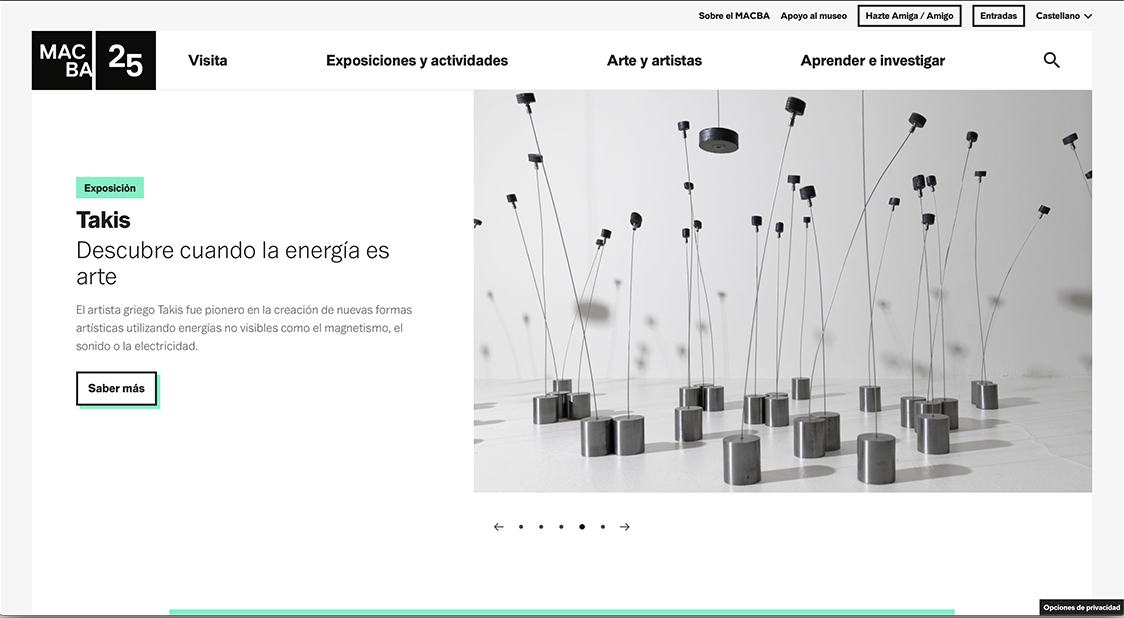Open the Castellano language dropdown
This screenshot has width=1124, height=618.
(x=1056, y=15)
